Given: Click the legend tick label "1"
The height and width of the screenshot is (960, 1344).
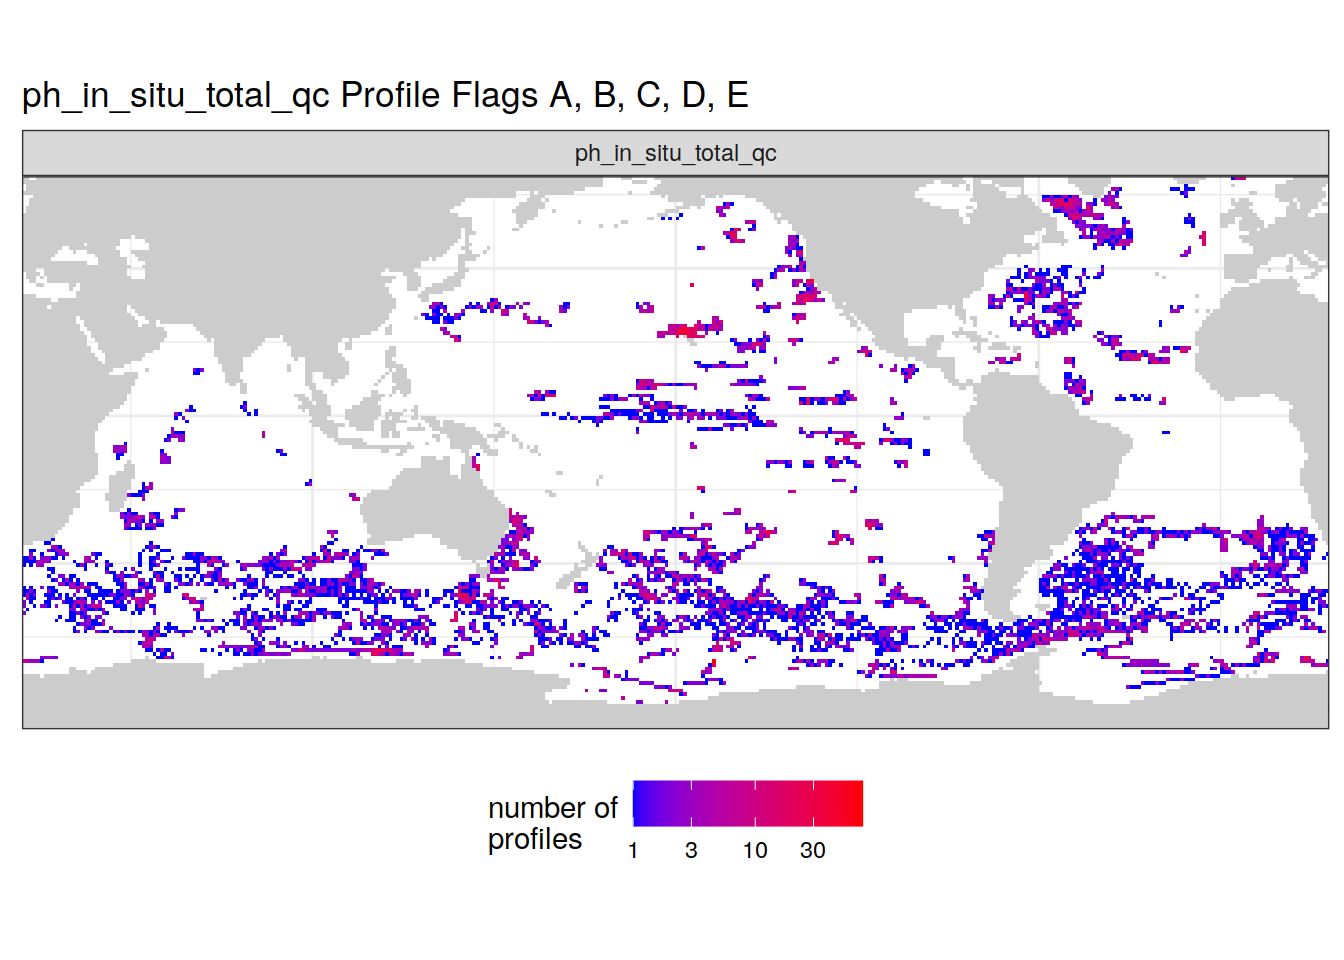Looking at the screenshot, I should click(x=633, y=850).
